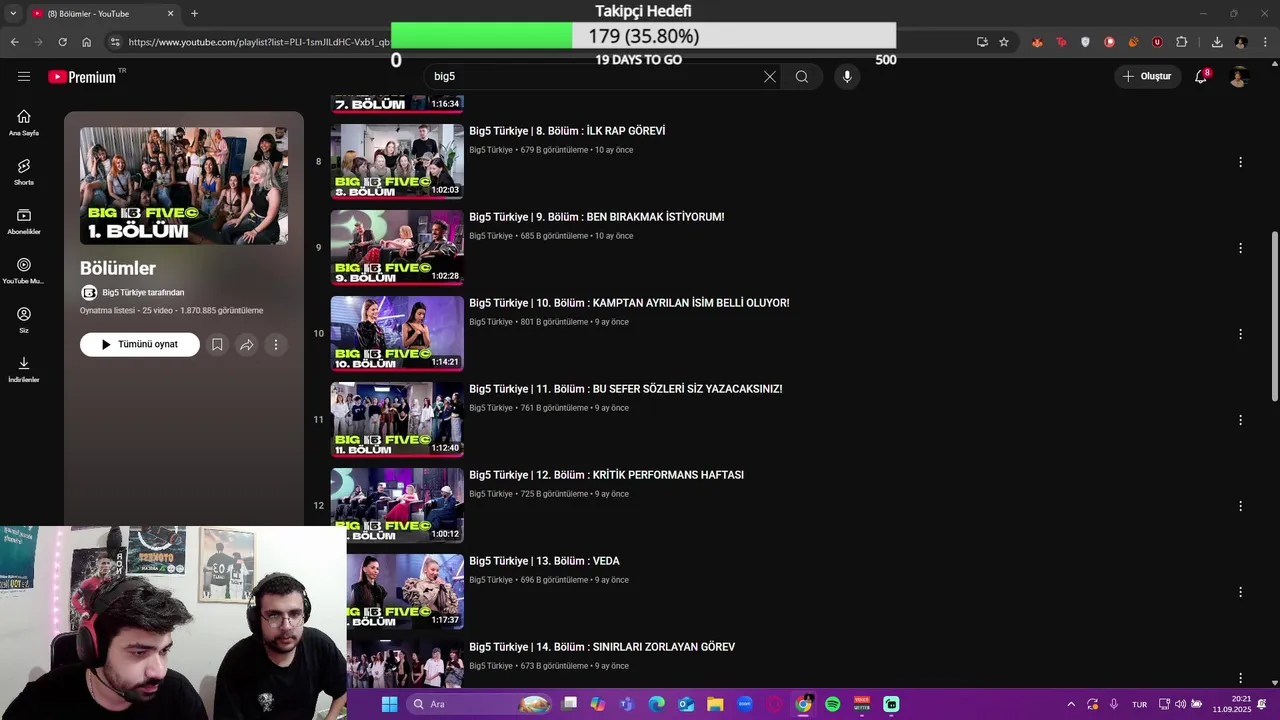The width and height of the screenshot is (1280, 720).
Task: Open the Big5 Türkiye tarafından channel link
Action: 143,293
